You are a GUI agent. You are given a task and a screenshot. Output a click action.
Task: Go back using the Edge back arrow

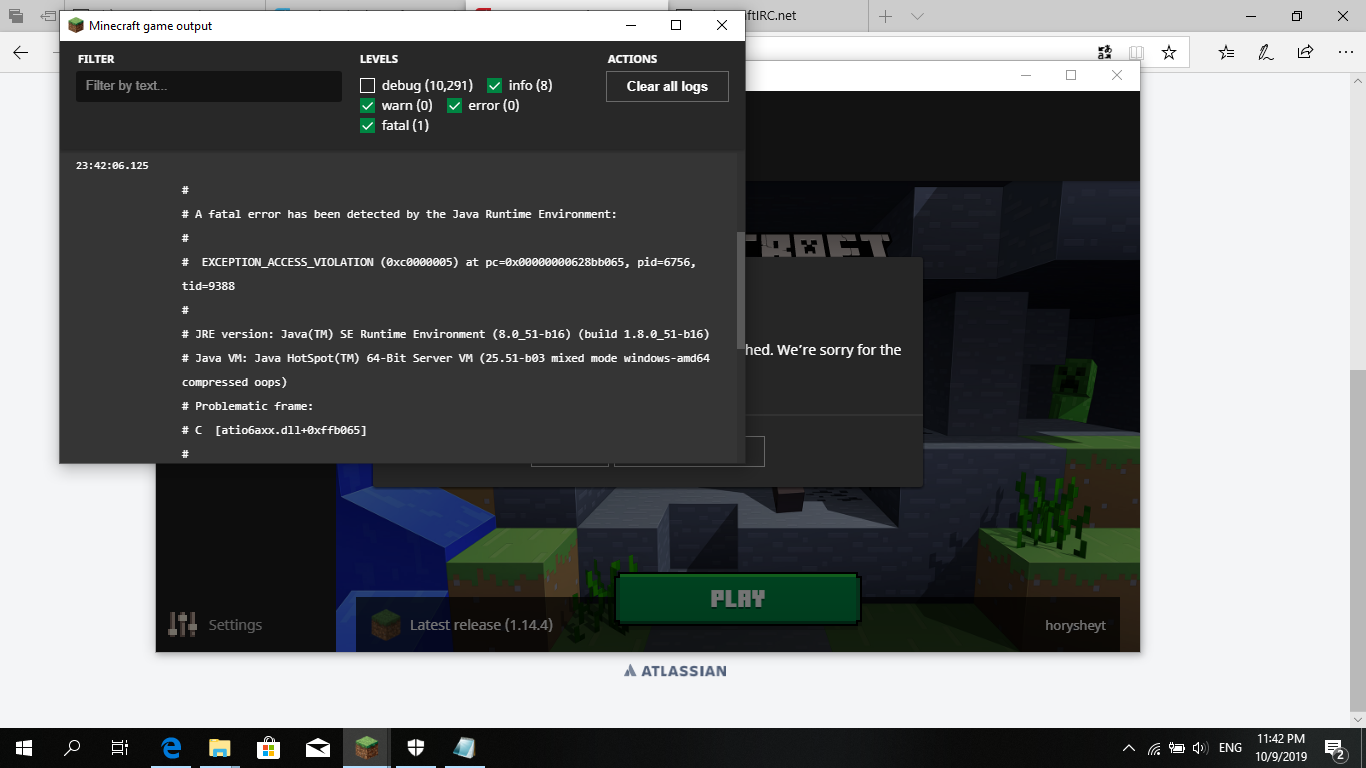click(x=20, y=52)
